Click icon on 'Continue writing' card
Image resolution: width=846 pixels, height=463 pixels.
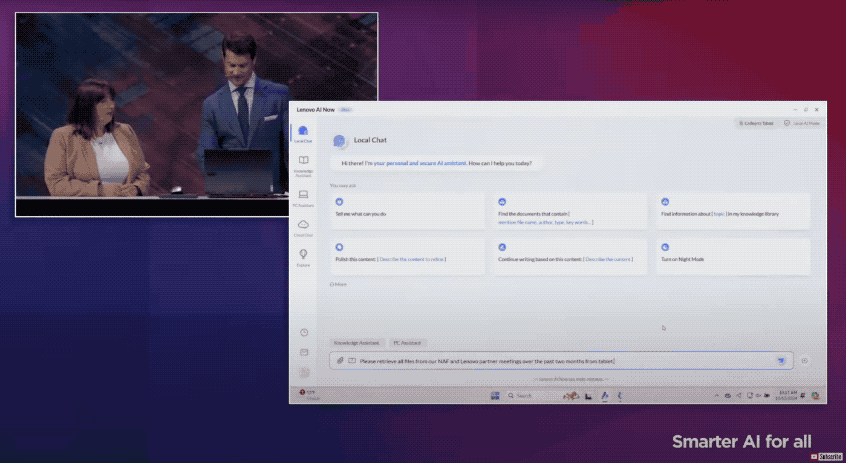502,247
